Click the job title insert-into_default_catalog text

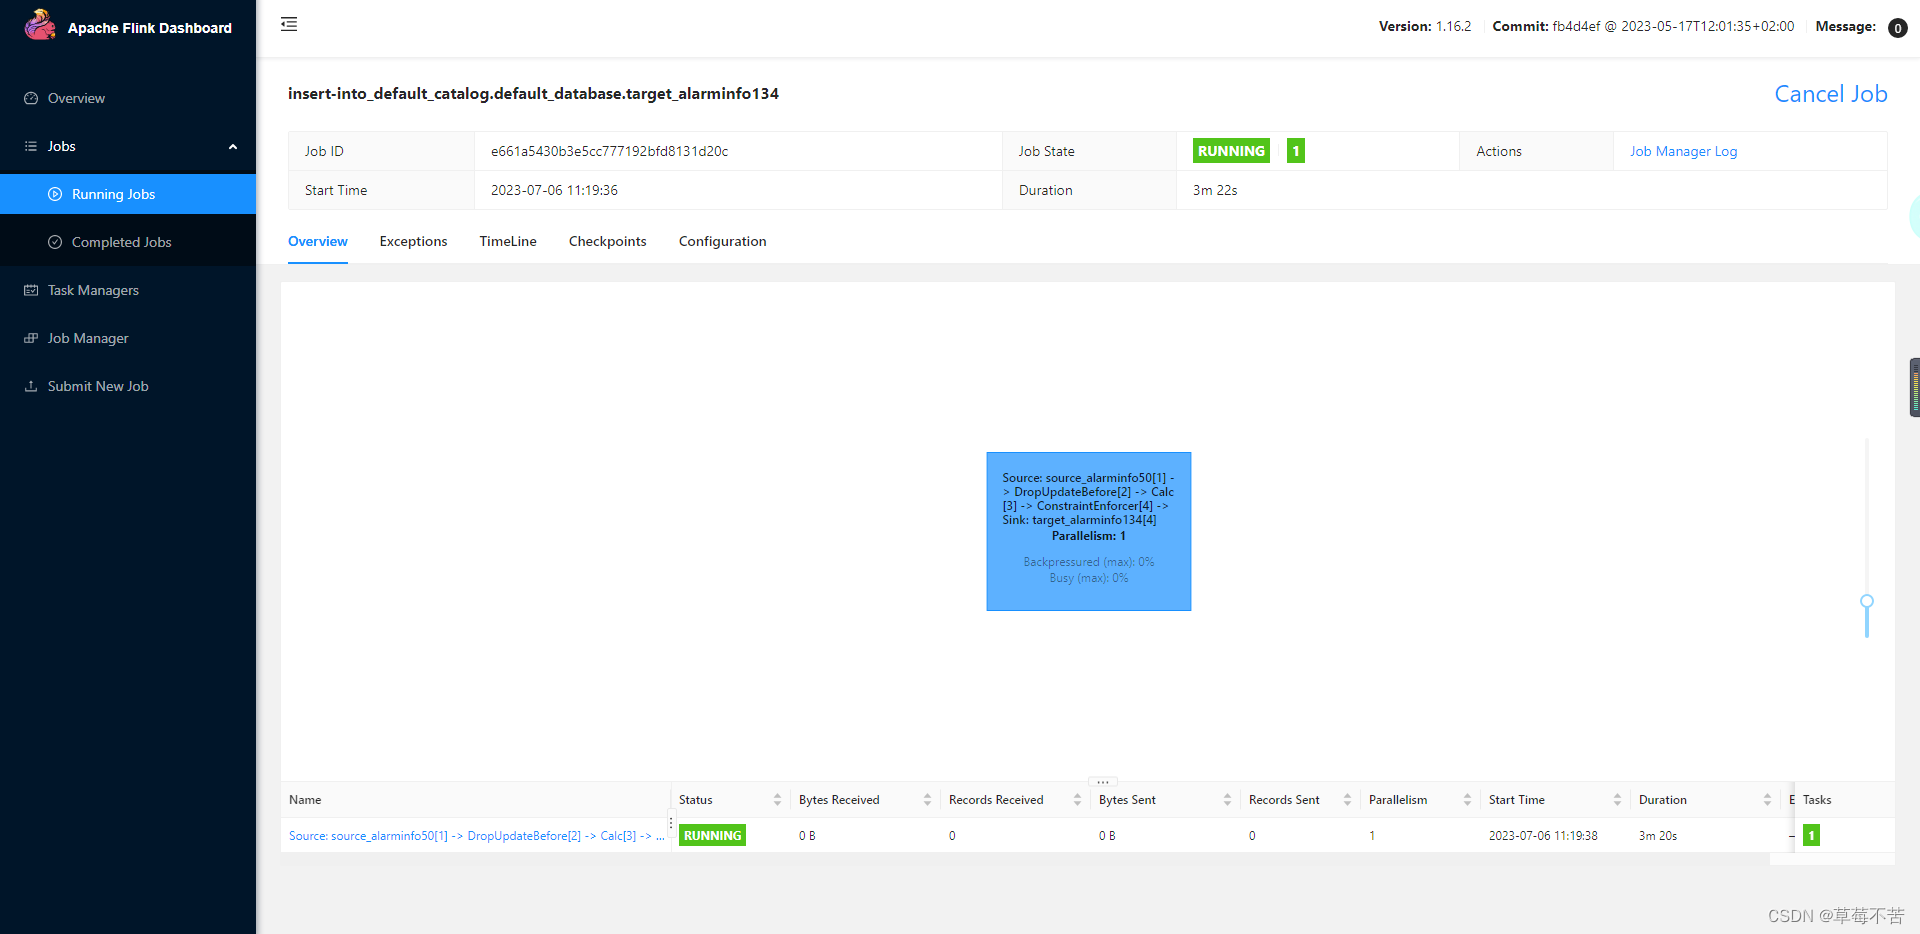coord(533,94)
